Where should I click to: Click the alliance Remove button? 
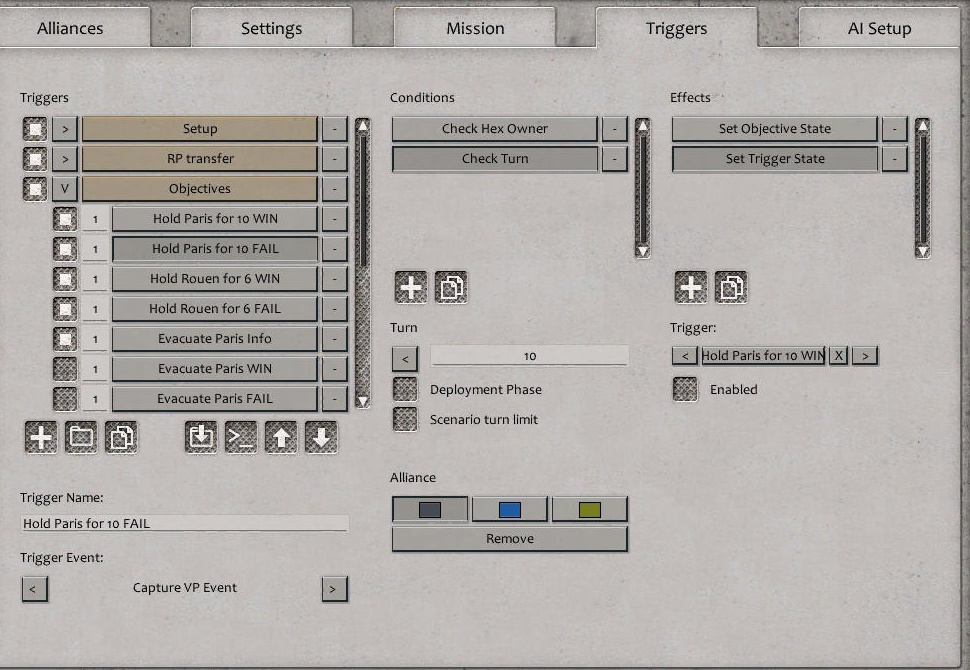point(510,539)
